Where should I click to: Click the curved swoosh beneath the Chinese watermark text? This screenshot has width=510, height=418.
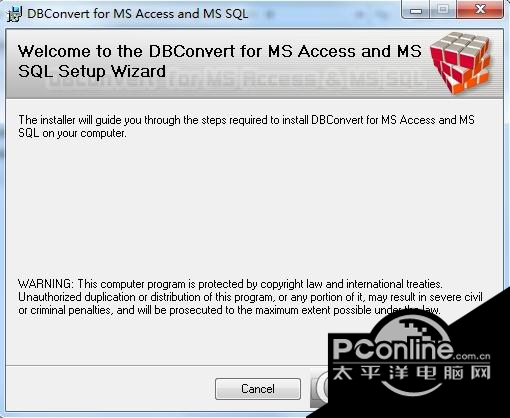(410, 388)
